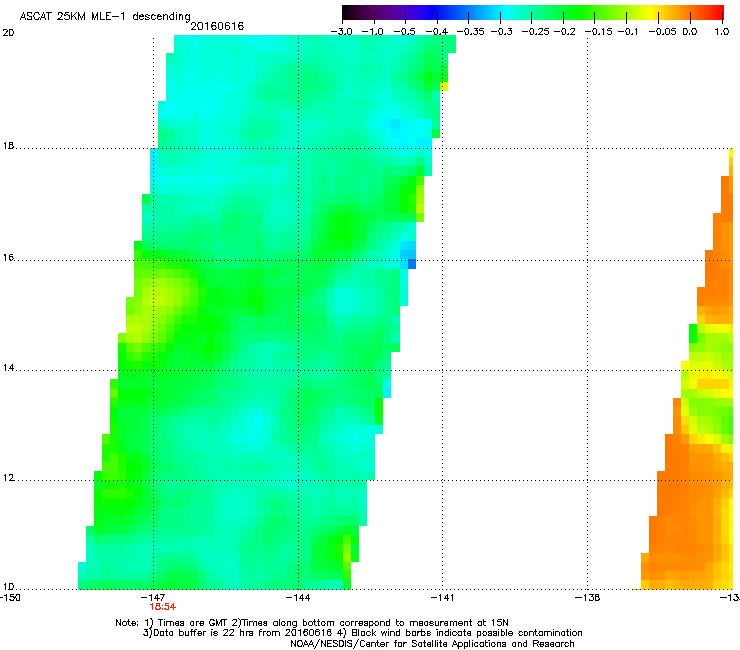This screenshot has width=740, height=650.
Task: Click latitude axis label 18
Action: click(x=8, y=146)
